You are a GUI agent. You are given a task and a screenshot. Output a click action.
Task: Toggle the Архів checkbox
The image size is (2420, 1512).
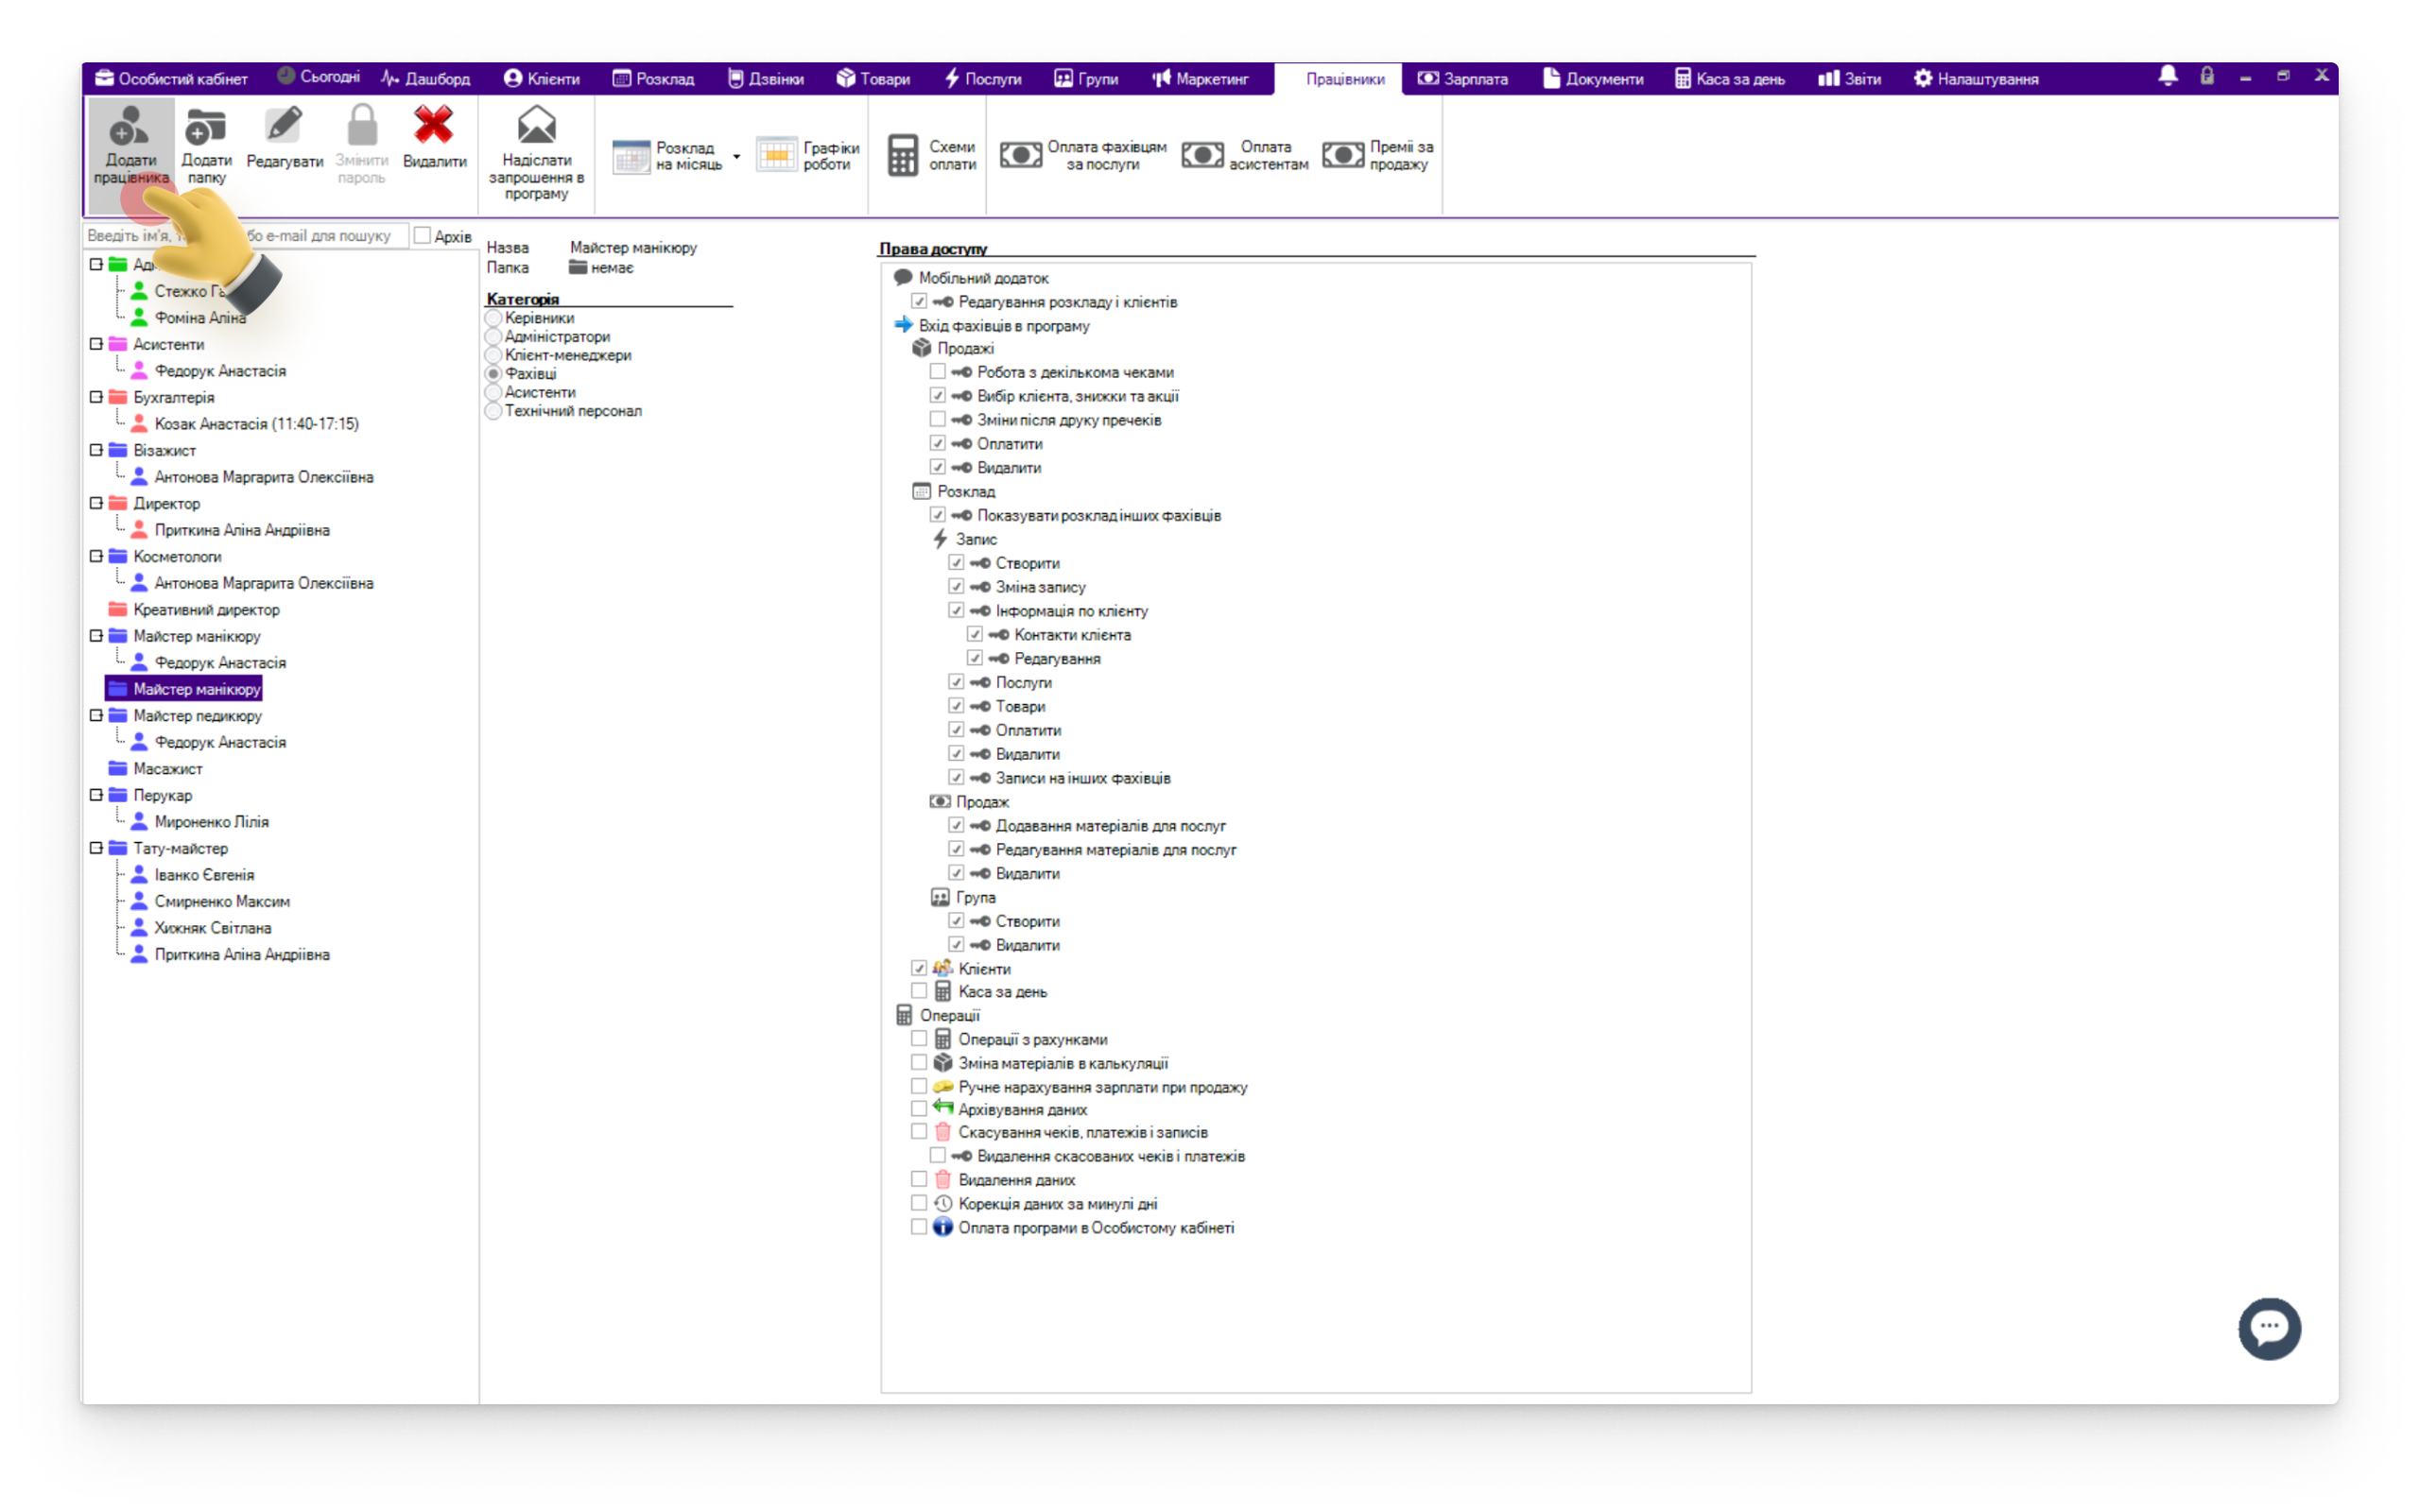[422, 236]
